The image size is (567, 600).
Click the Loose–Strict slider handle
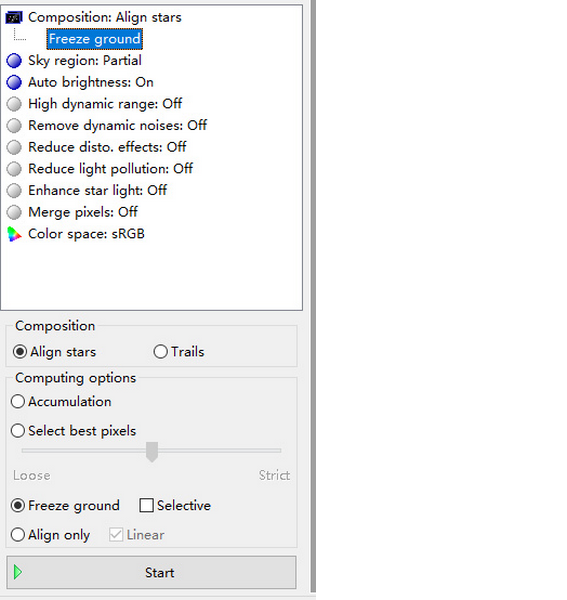tap(152, 452)
